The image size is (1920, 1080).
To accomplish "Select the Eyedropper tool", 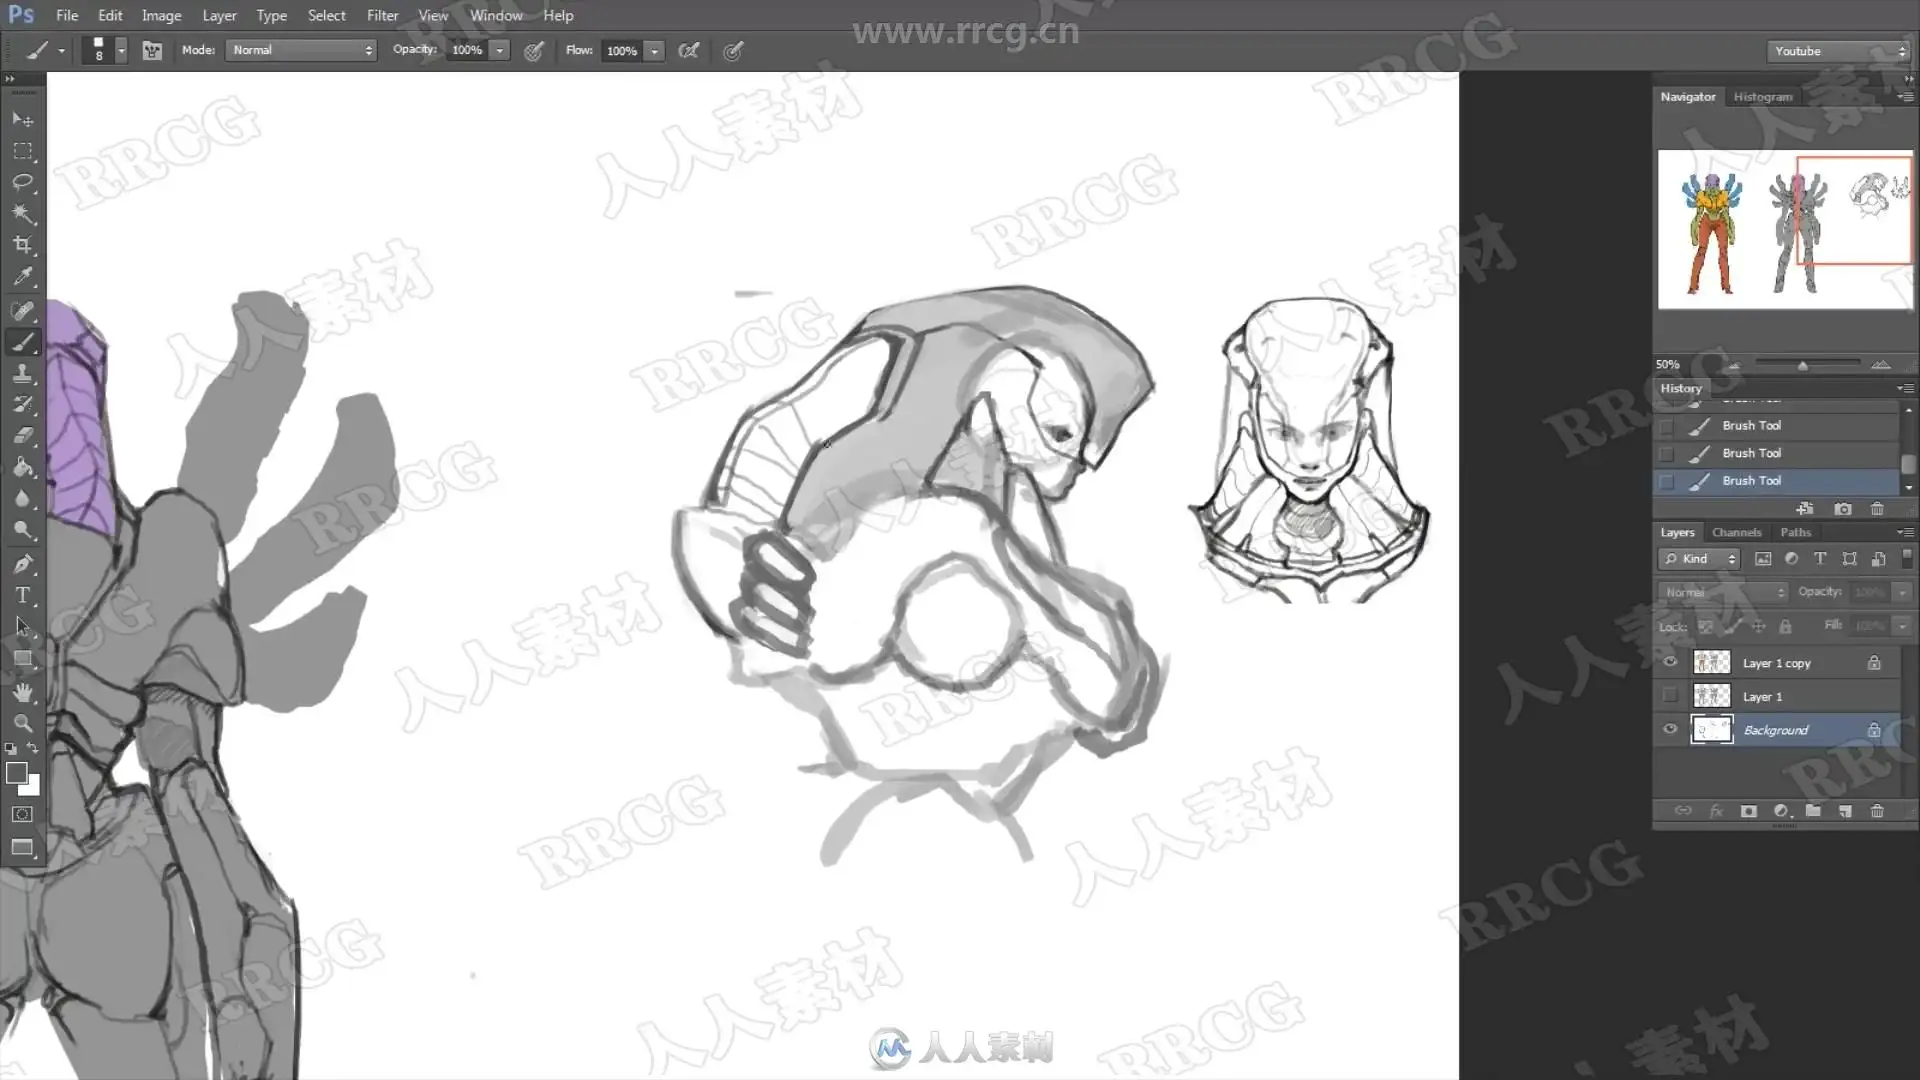I will pyautogui.click(x=22, y=277).
